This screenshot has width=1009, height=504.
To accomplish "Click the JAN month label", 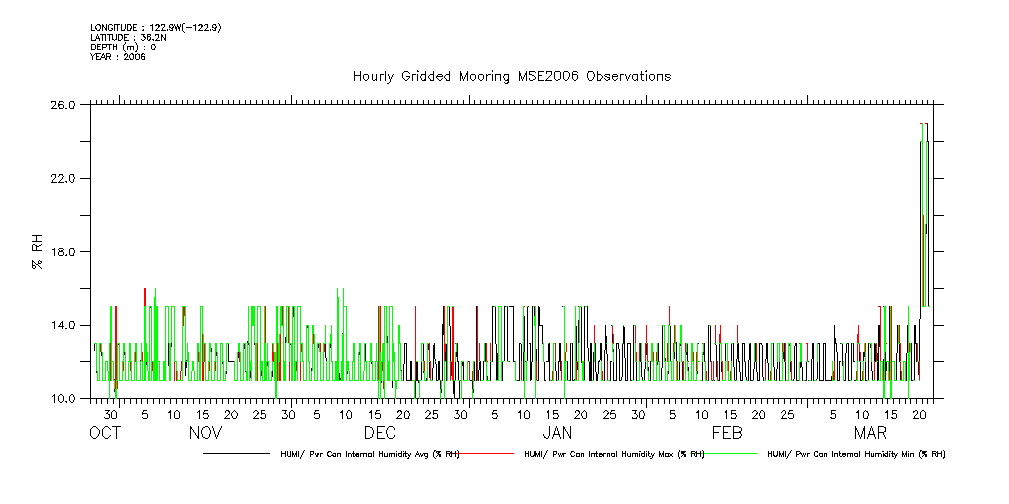I will [x=557, y=433].
